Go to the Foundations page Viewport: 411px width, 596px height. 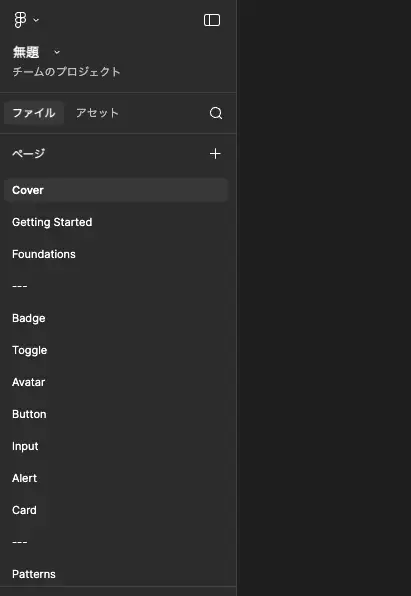[x=116, y=254]
